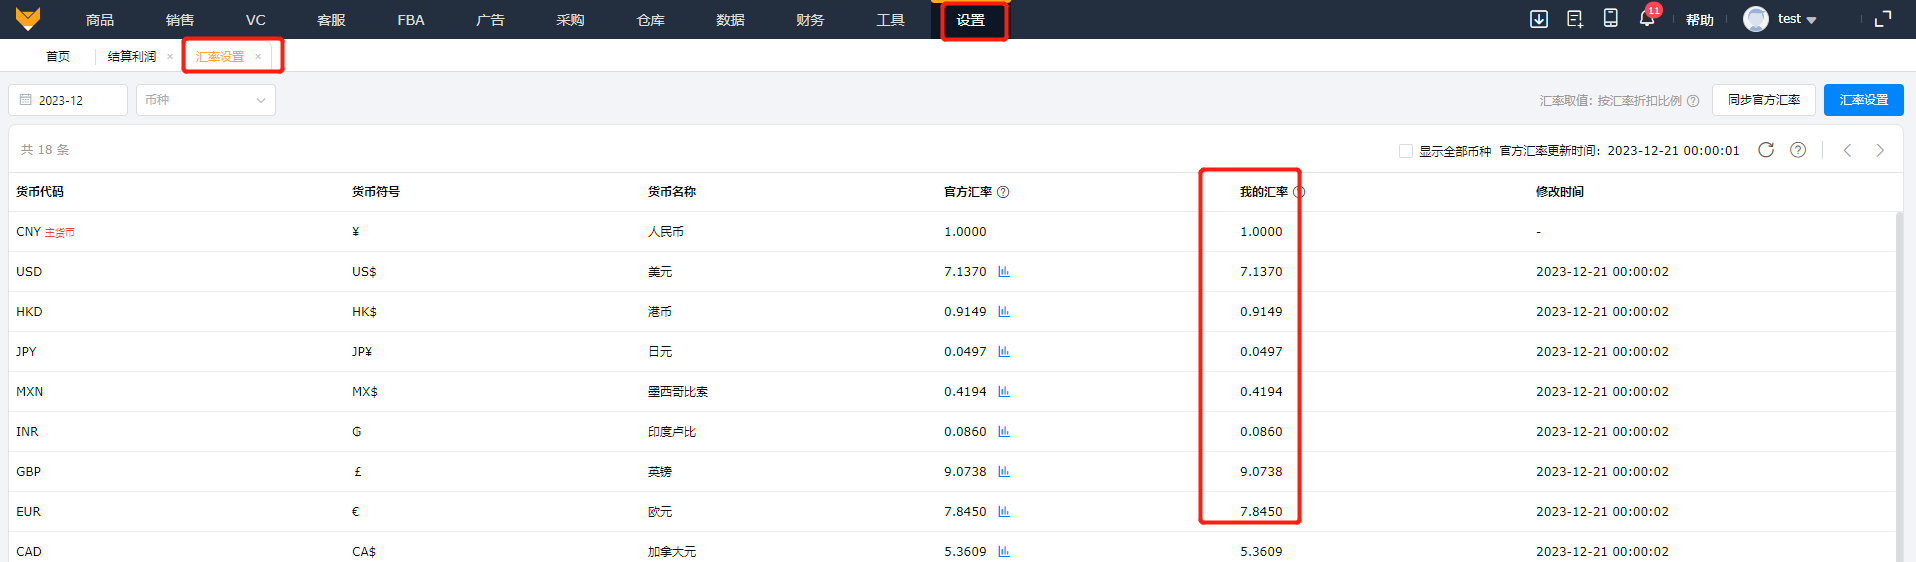Expand the 币种 currency dropdown
The width and height of the screenshot is (1916, 562).
pyautogui.click(x=206, y=100)
